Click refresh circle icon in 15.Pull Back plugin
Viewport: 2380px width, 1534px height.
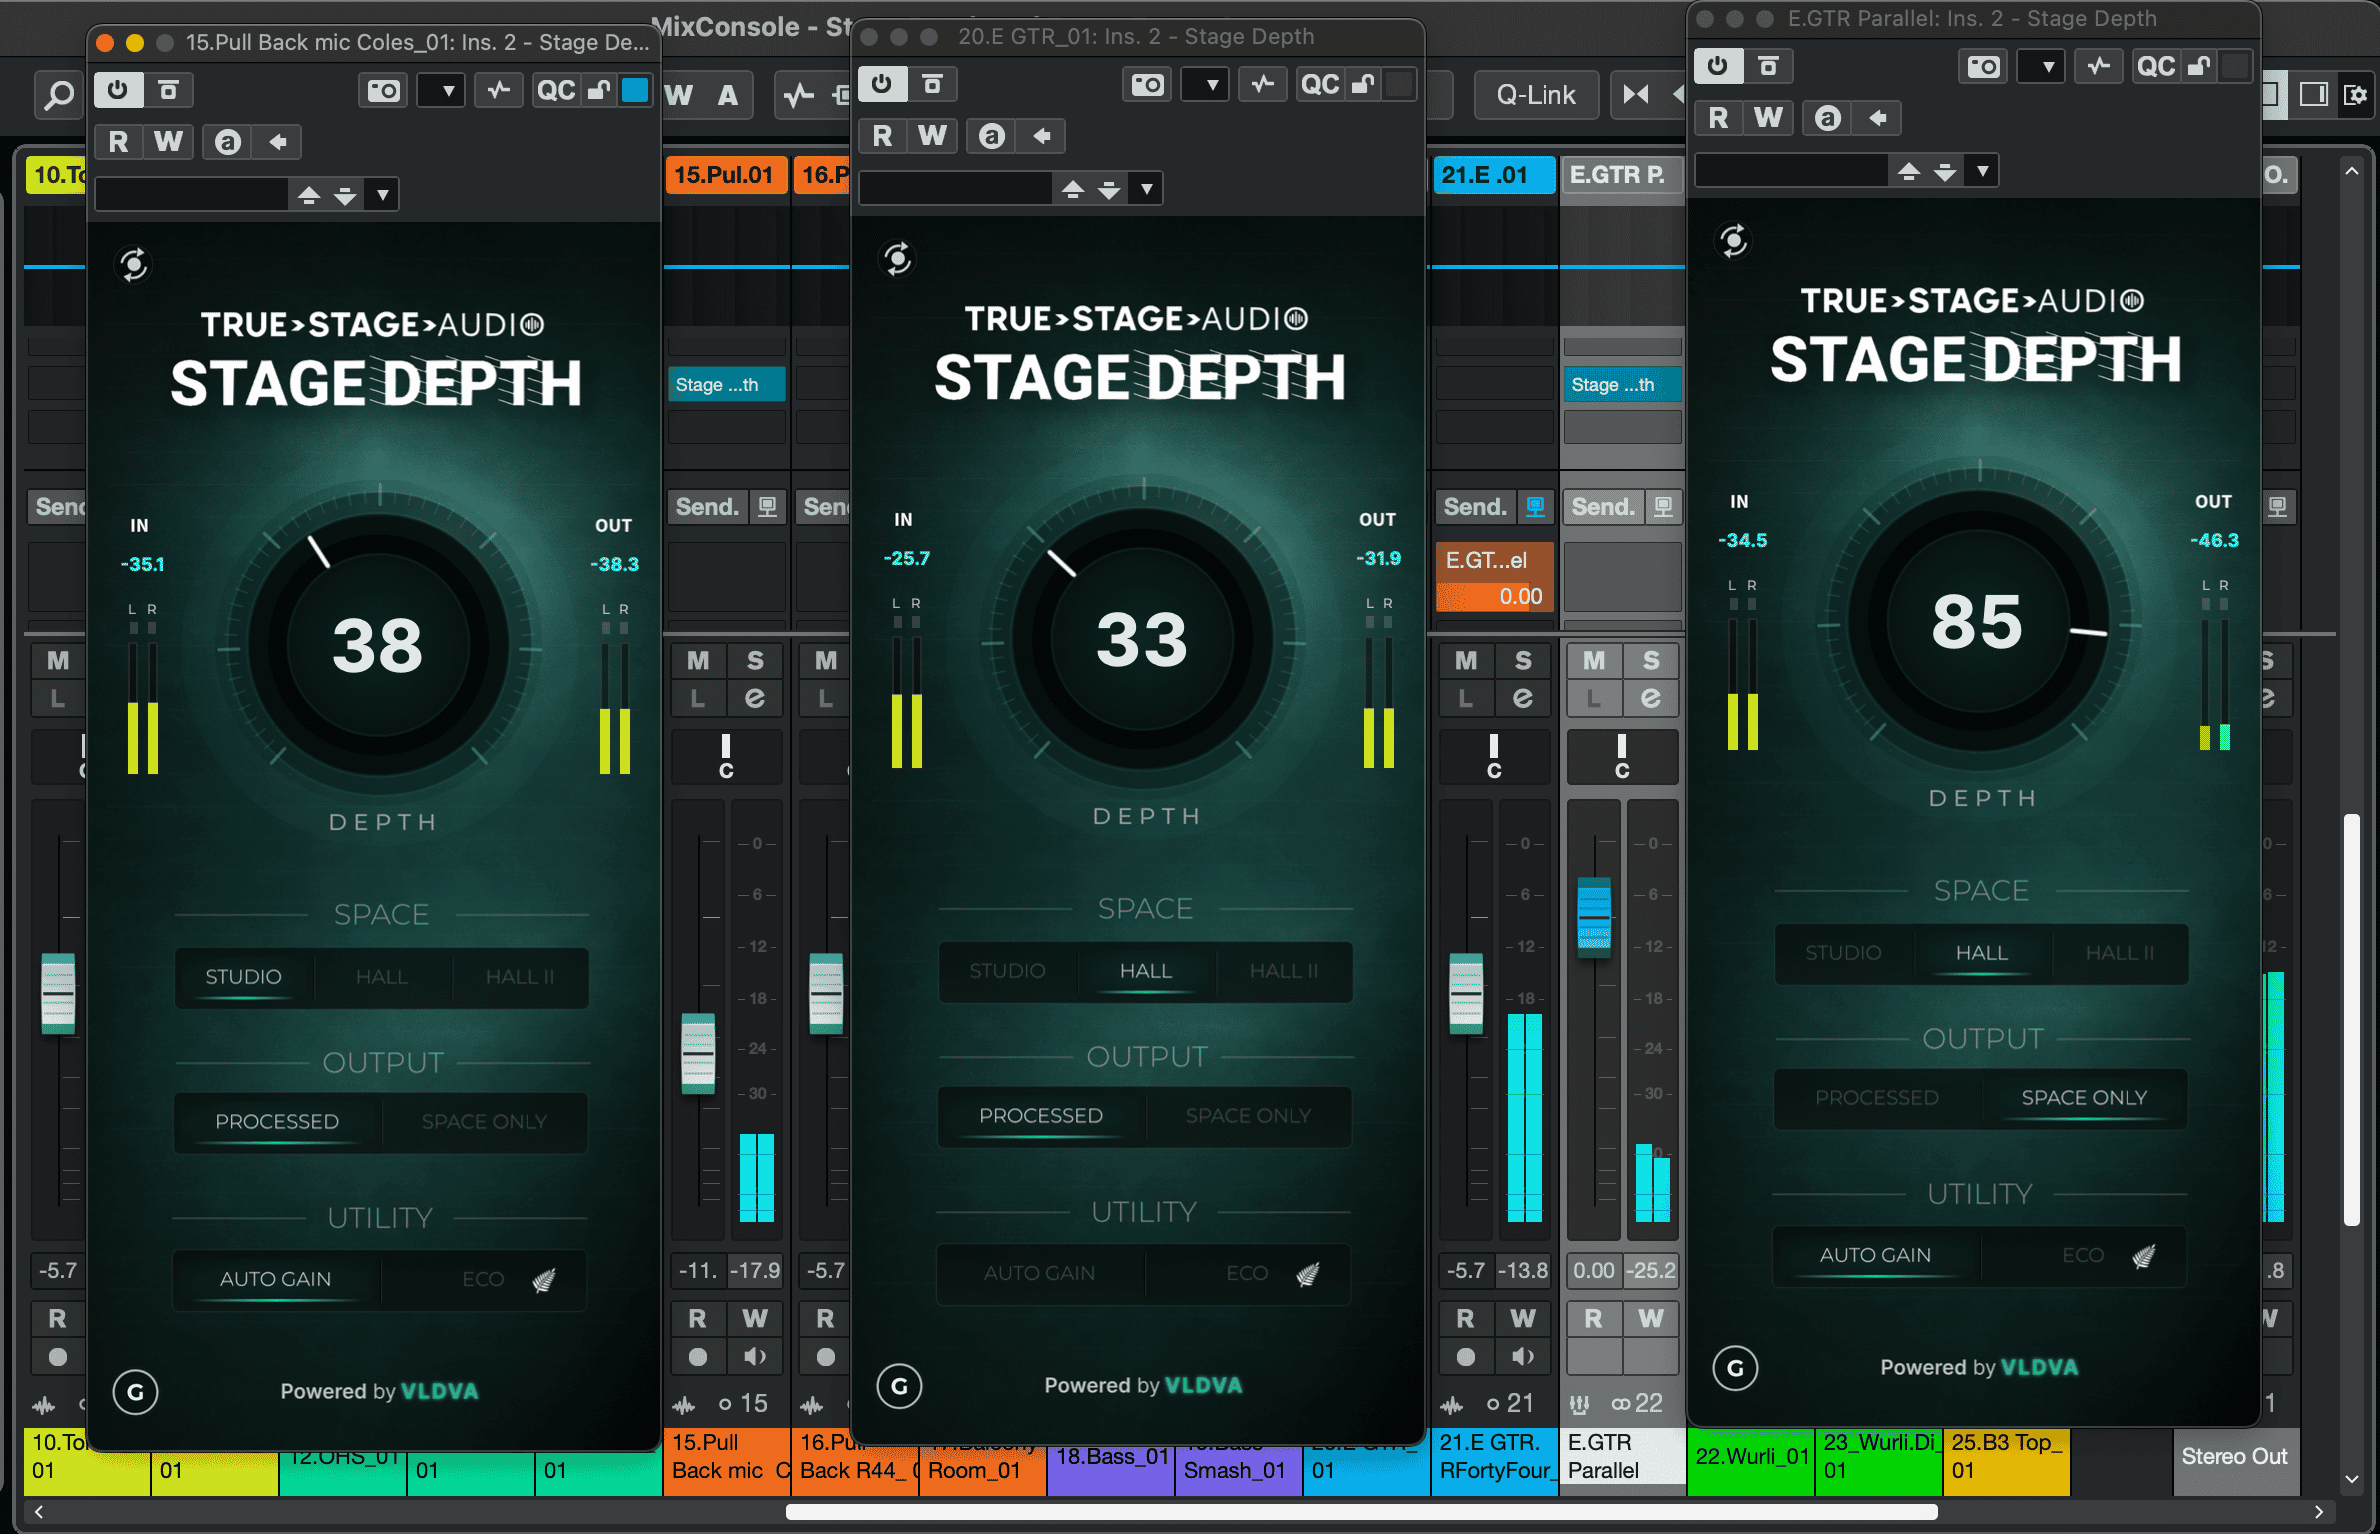coord(134,265)
